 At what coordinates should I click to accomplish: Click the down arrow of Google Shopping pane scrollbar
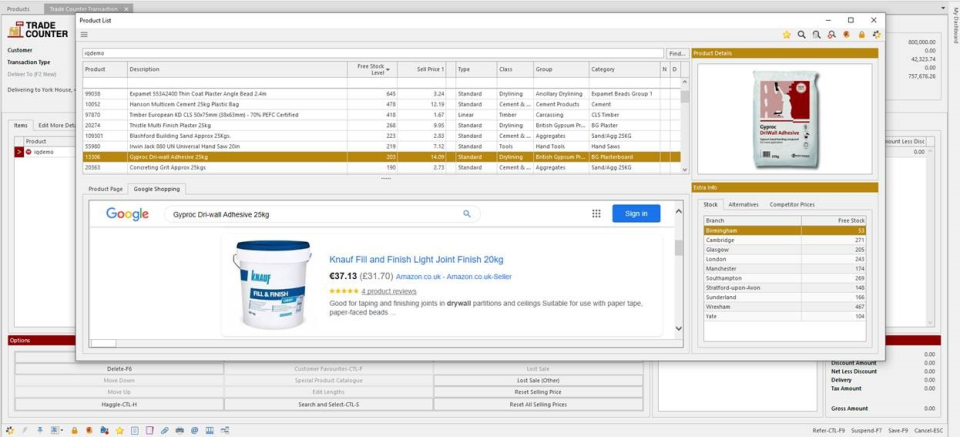click(678, 329)
